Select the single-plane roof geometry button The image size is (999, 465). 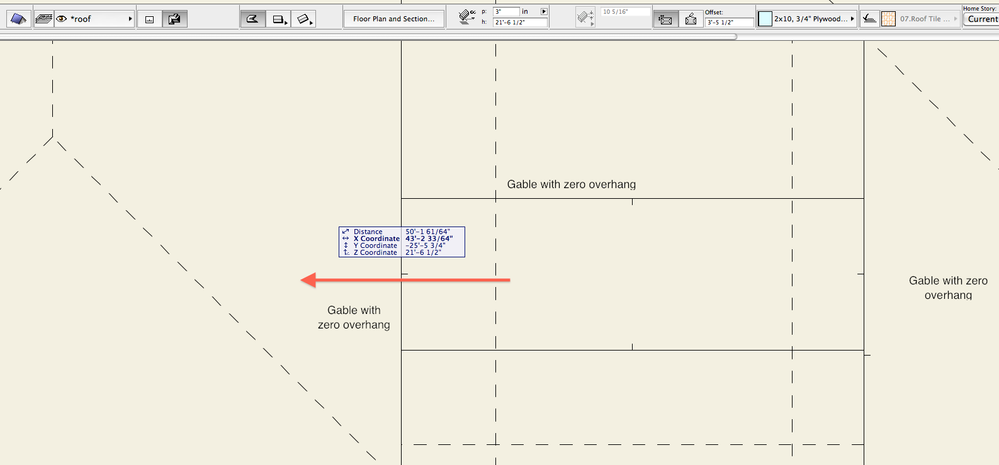point(148,19)
